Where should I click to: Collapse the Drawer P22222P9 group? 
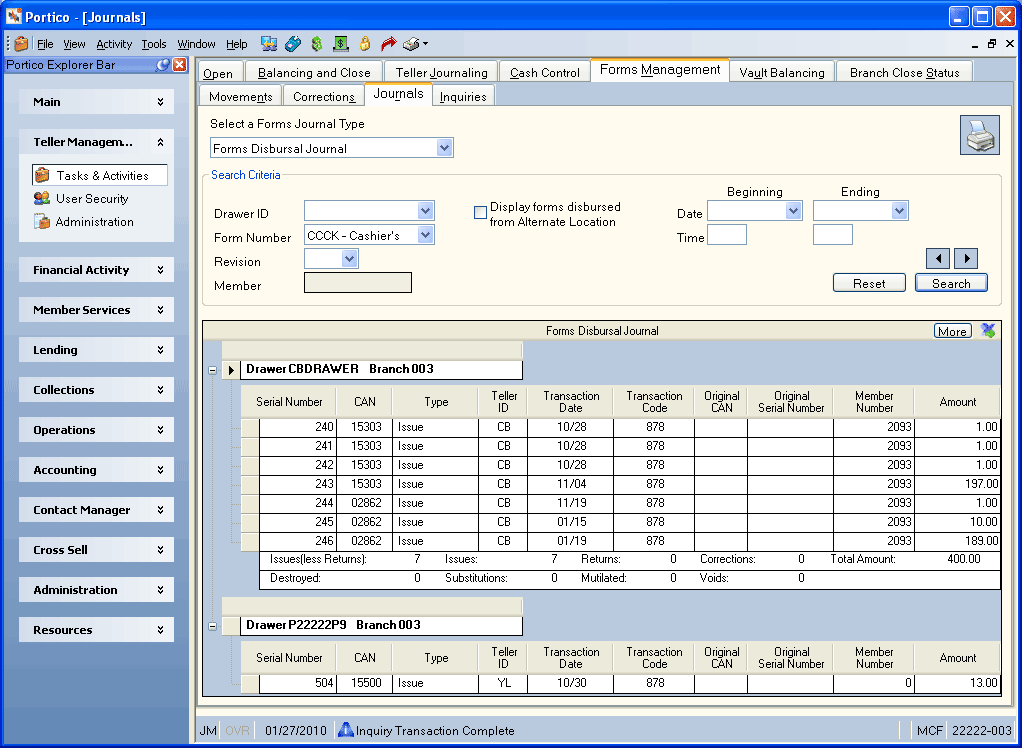point(212,626)
